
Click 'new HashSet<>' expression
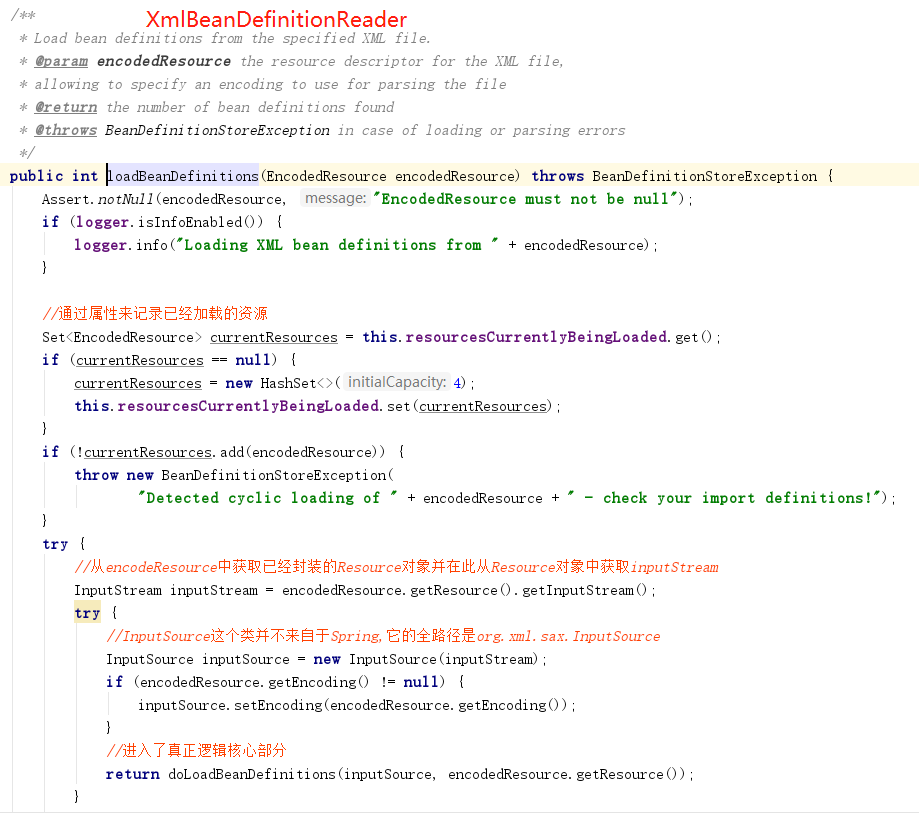[279, 383]
